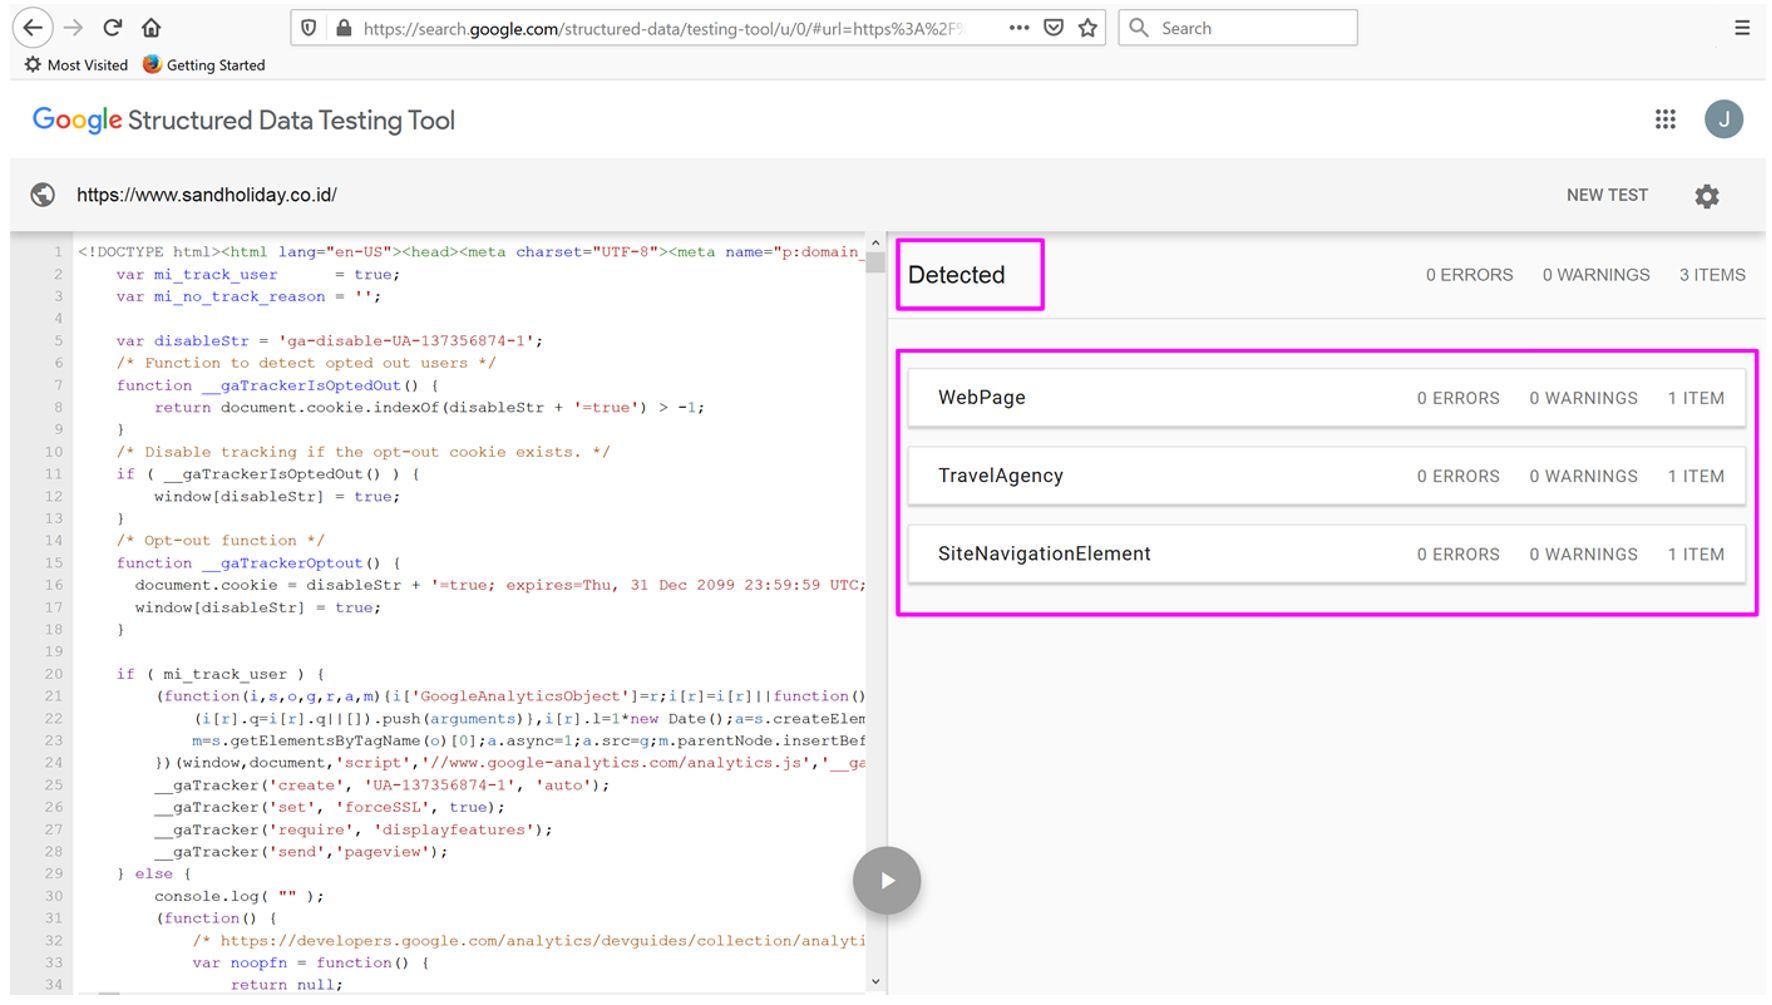Click code line 1 with DOCTYPE html
The width and height of the screenshot is (1772, 1005).
pos(470,252)
